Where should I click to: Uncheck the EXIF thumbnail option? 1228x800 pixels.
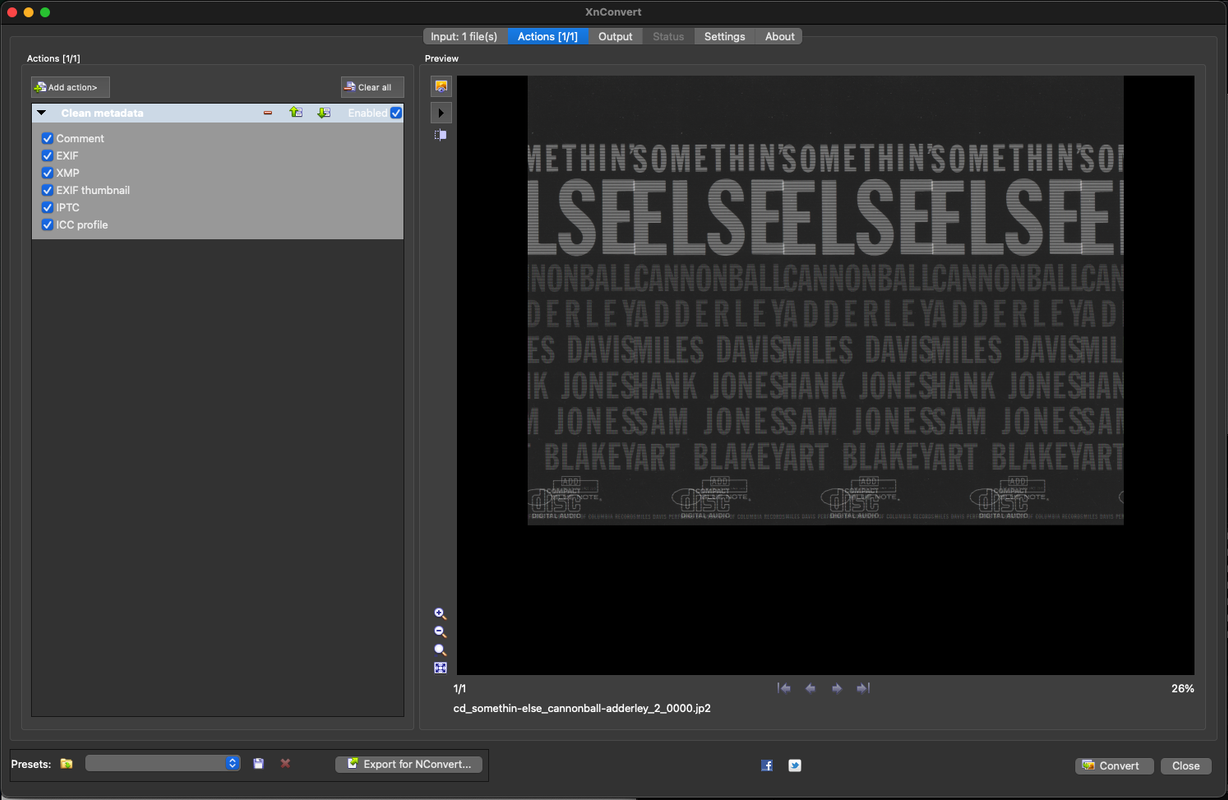(x=47, y=190)
